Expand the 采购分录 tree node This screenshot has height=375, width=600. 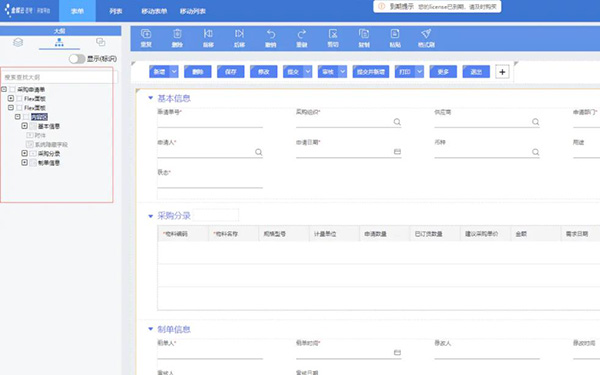click(24, 153)
